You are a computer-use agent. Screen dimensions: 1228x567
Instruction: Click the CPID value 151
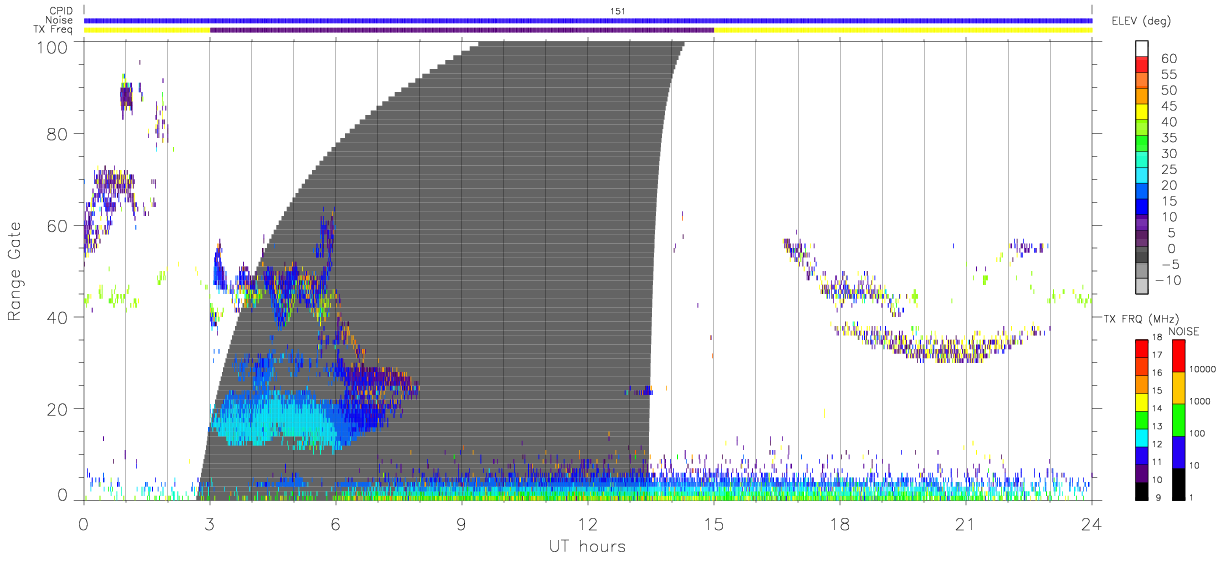pyautogui.click(x=617, y=11)
